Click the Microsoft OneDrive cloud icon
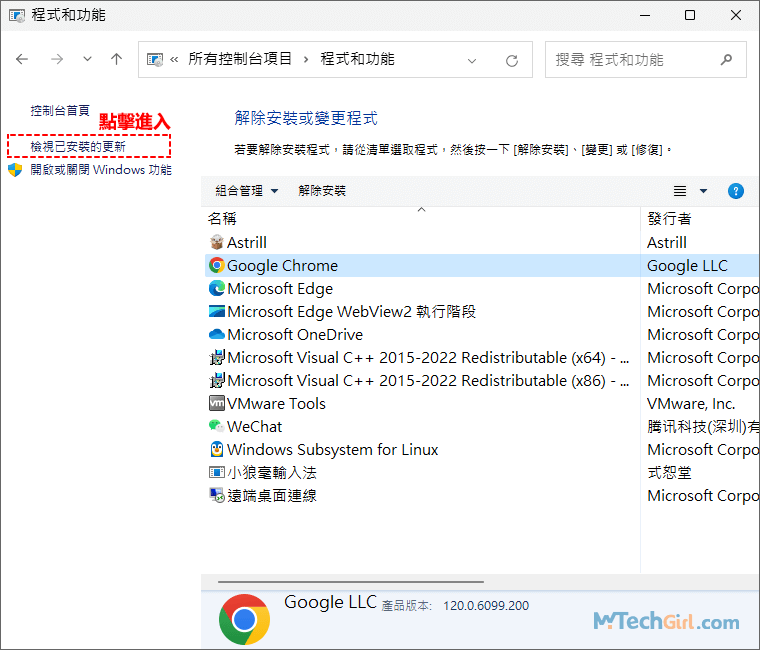 click(217, 335)
